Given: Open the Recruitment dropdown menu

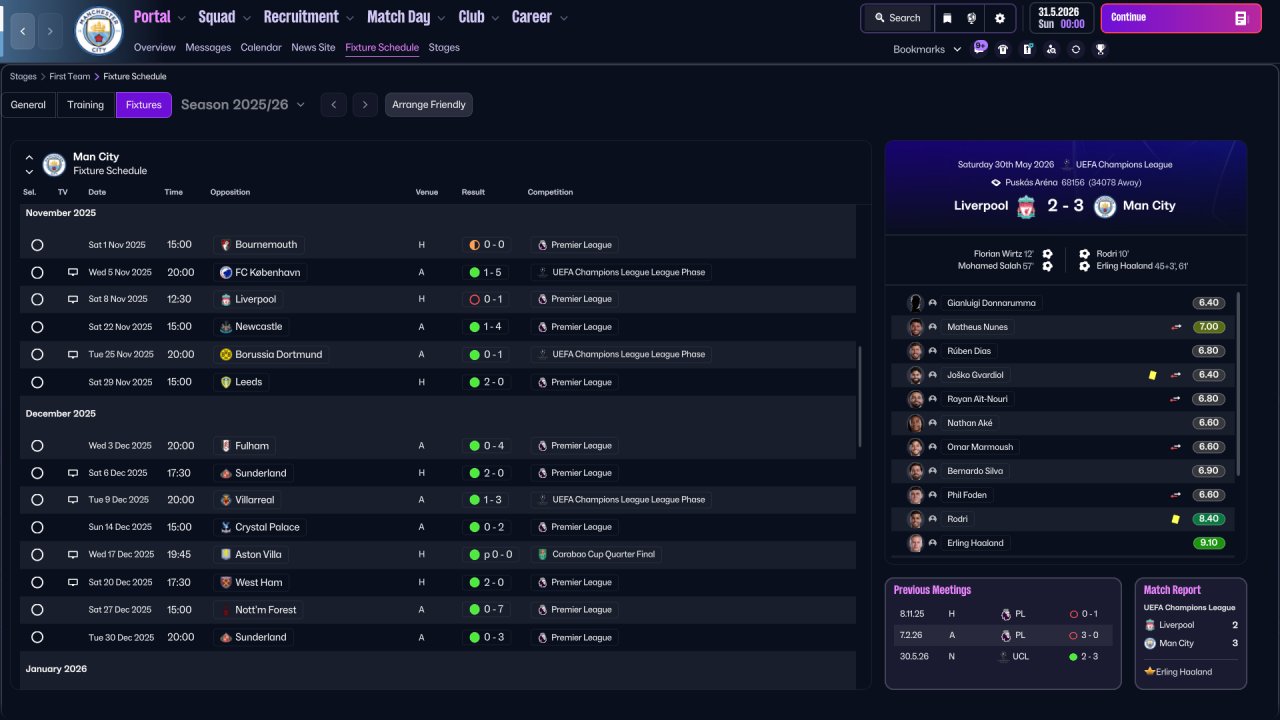Looking at the screenshot, I should (309, 17).
